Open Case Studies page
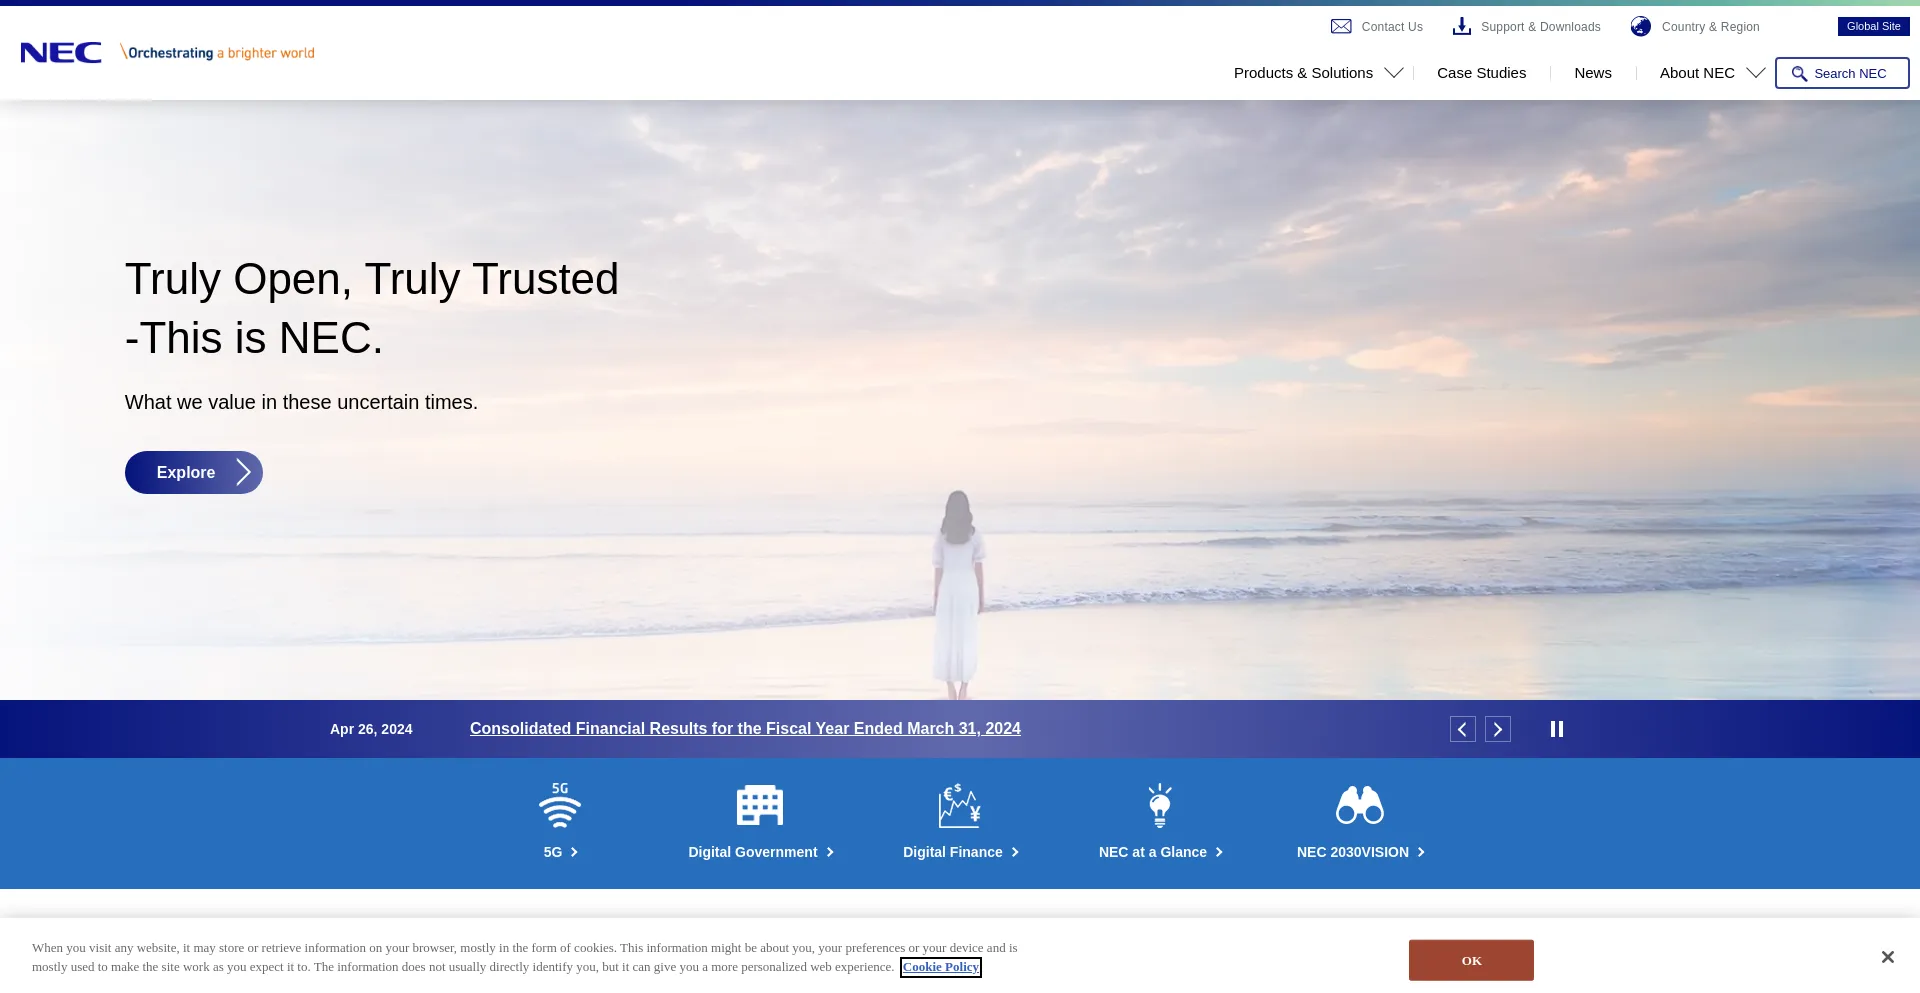This screenshot has height=993, width=1920. point(1481,73)
